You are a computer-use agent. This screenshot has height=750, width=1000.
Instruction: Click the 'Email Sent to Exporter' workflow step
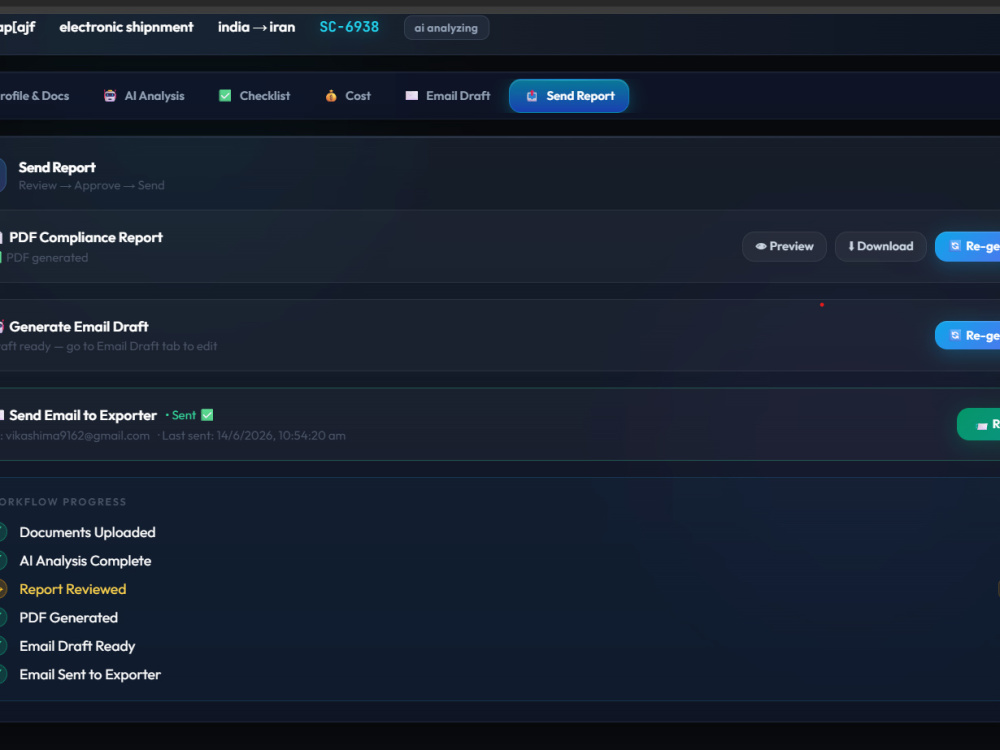pyautogui.click(x=90, y=675)
